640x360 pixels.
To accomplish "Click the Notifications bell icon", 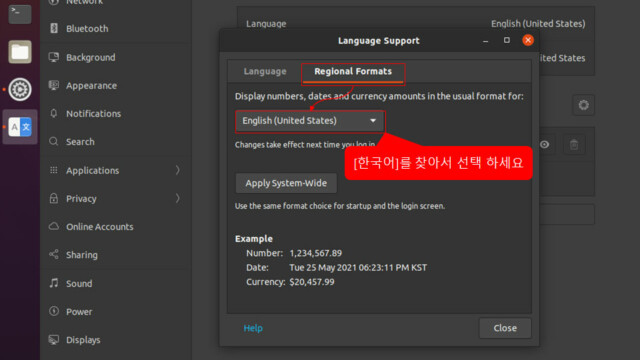I will tap(54, 113).
